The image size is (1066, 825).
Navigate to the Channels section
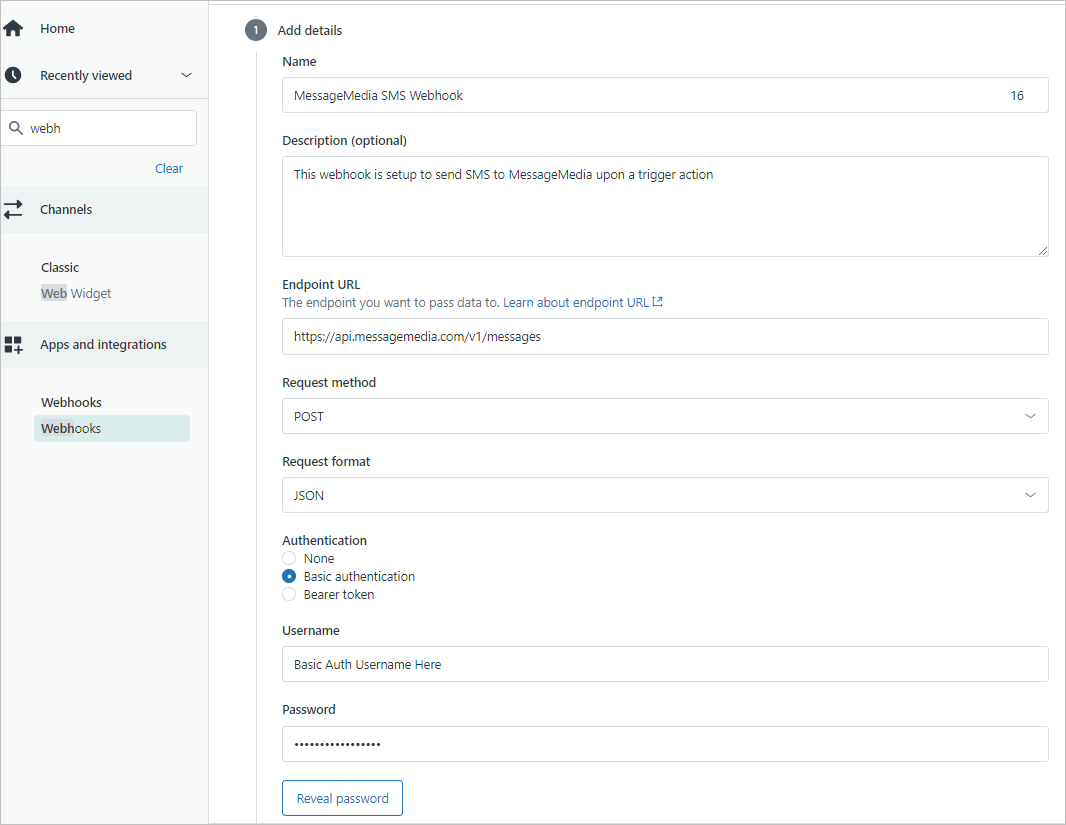(x=66, y=209)
